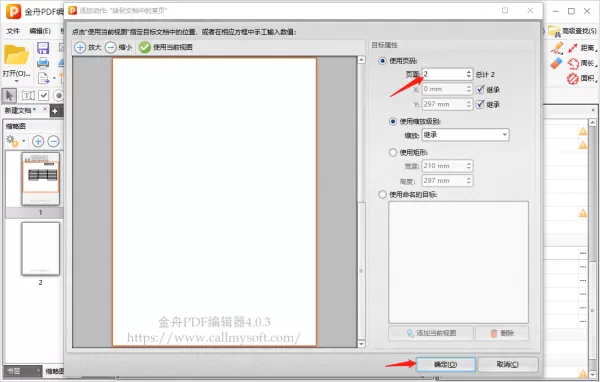Click preview scrollbar down arrow
The image size is (600, 382).
361,344
